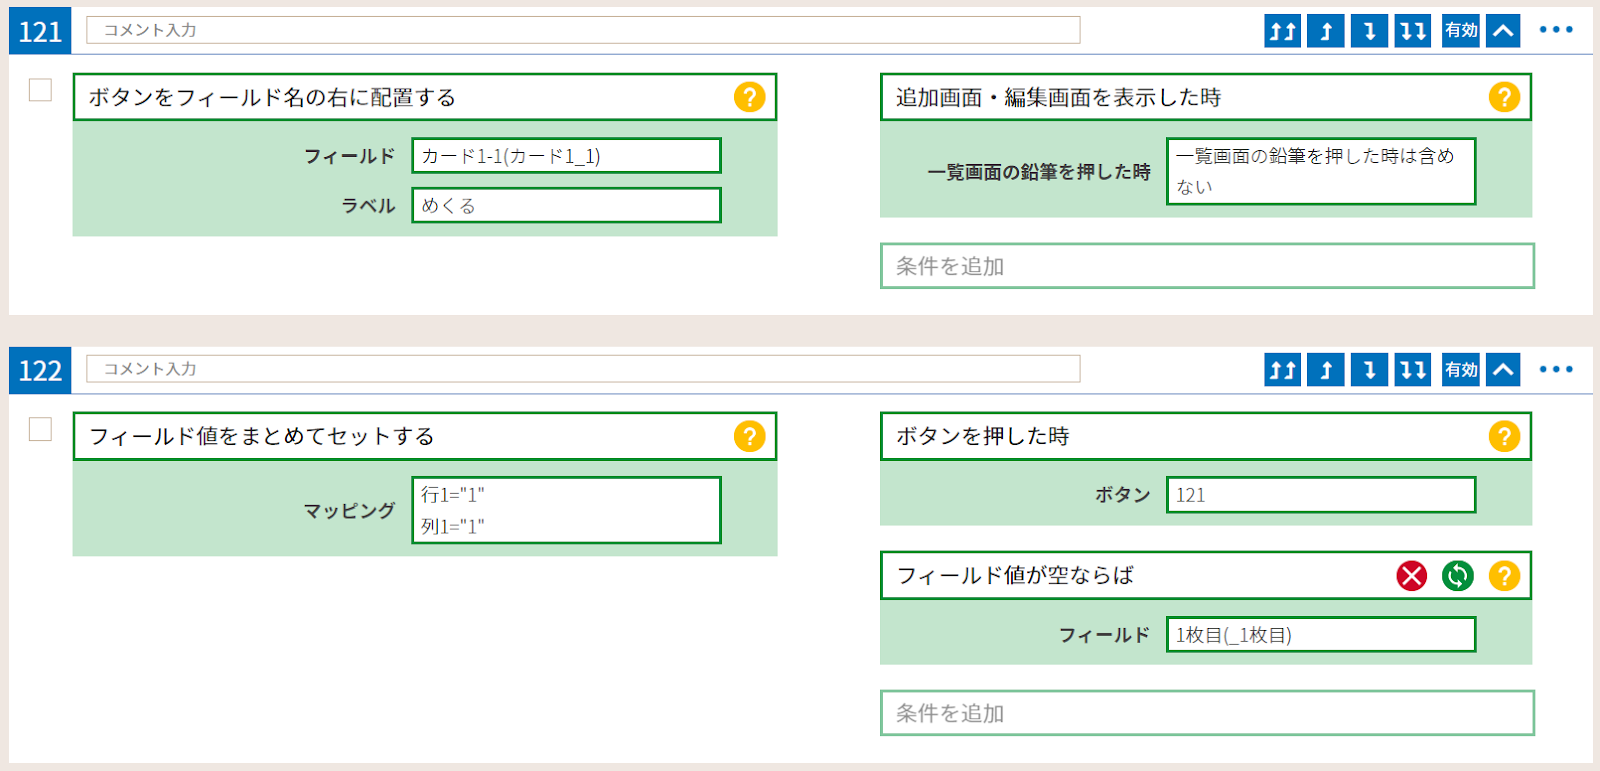Move row 122 to the bottom

click(1413, 370)
